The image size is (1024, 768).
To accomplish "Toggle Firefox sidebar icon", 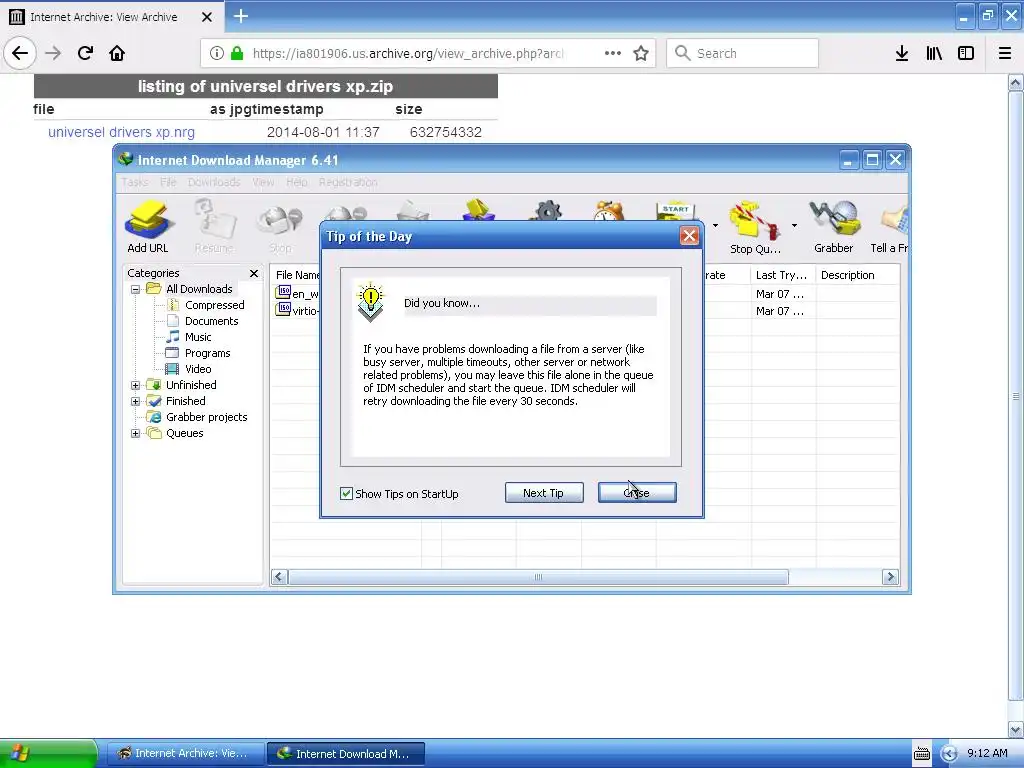I will pyautogui.click(x=966, y=53).
